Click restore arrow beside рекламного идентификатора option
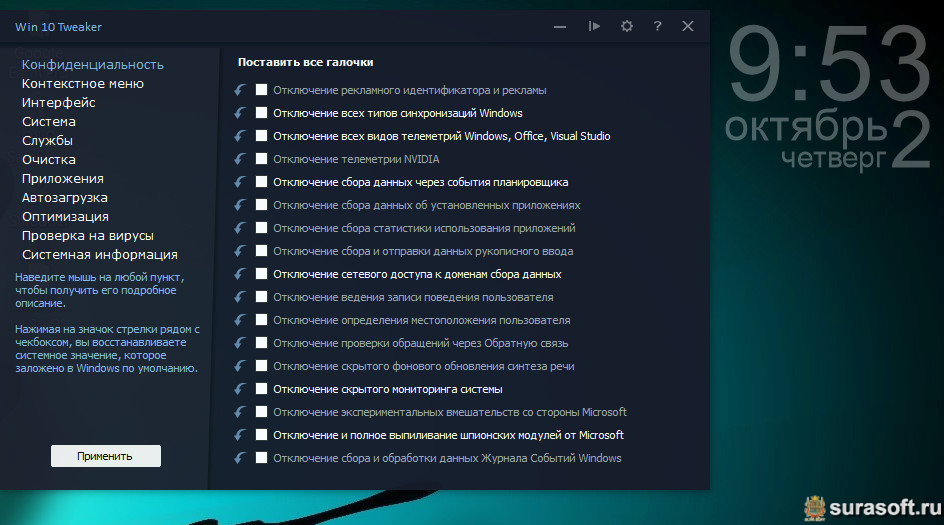The height and width of the screenshot is (525, 944). pos(240,90)
